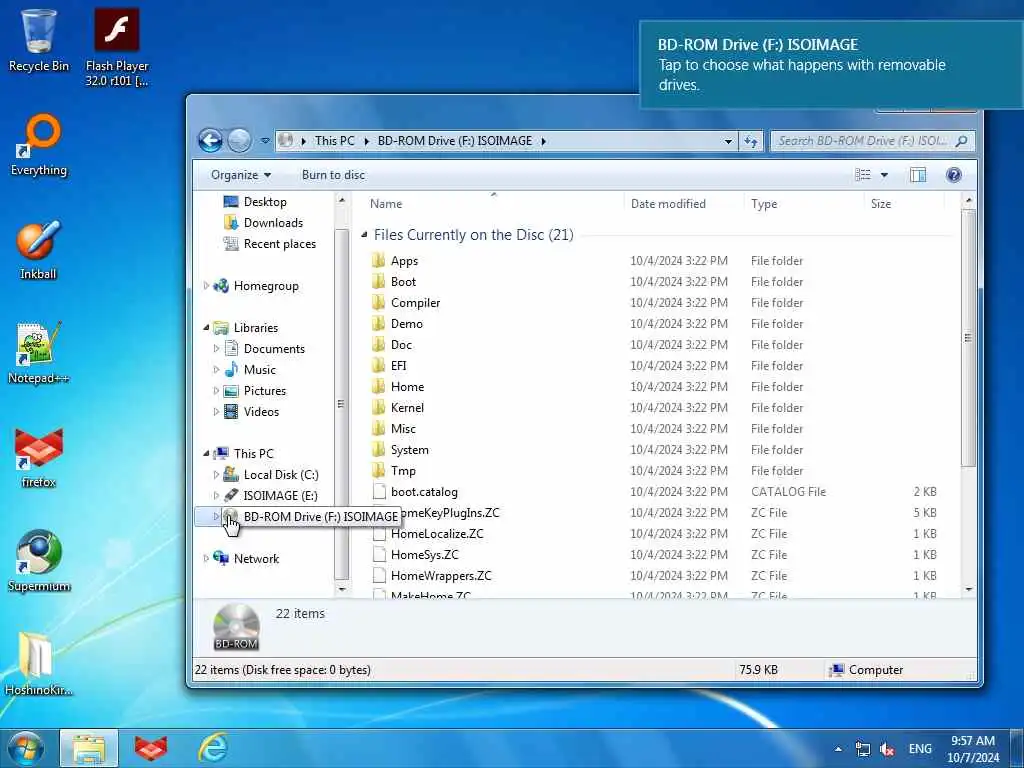The height and width of the screenshot is (768, 1024).
Task: Click the BD-ROM Drive (F:) ISOIMAGE breadcrumb
Action: 455,141
